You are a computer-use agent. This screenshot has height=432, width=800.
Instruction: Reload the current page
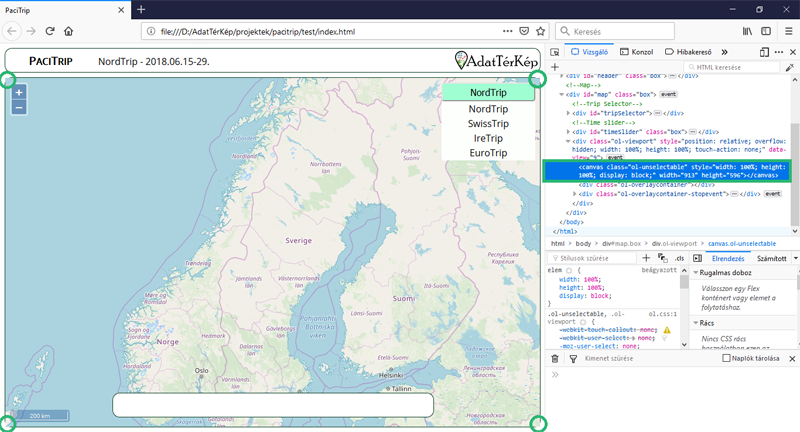tap(49, 31)
